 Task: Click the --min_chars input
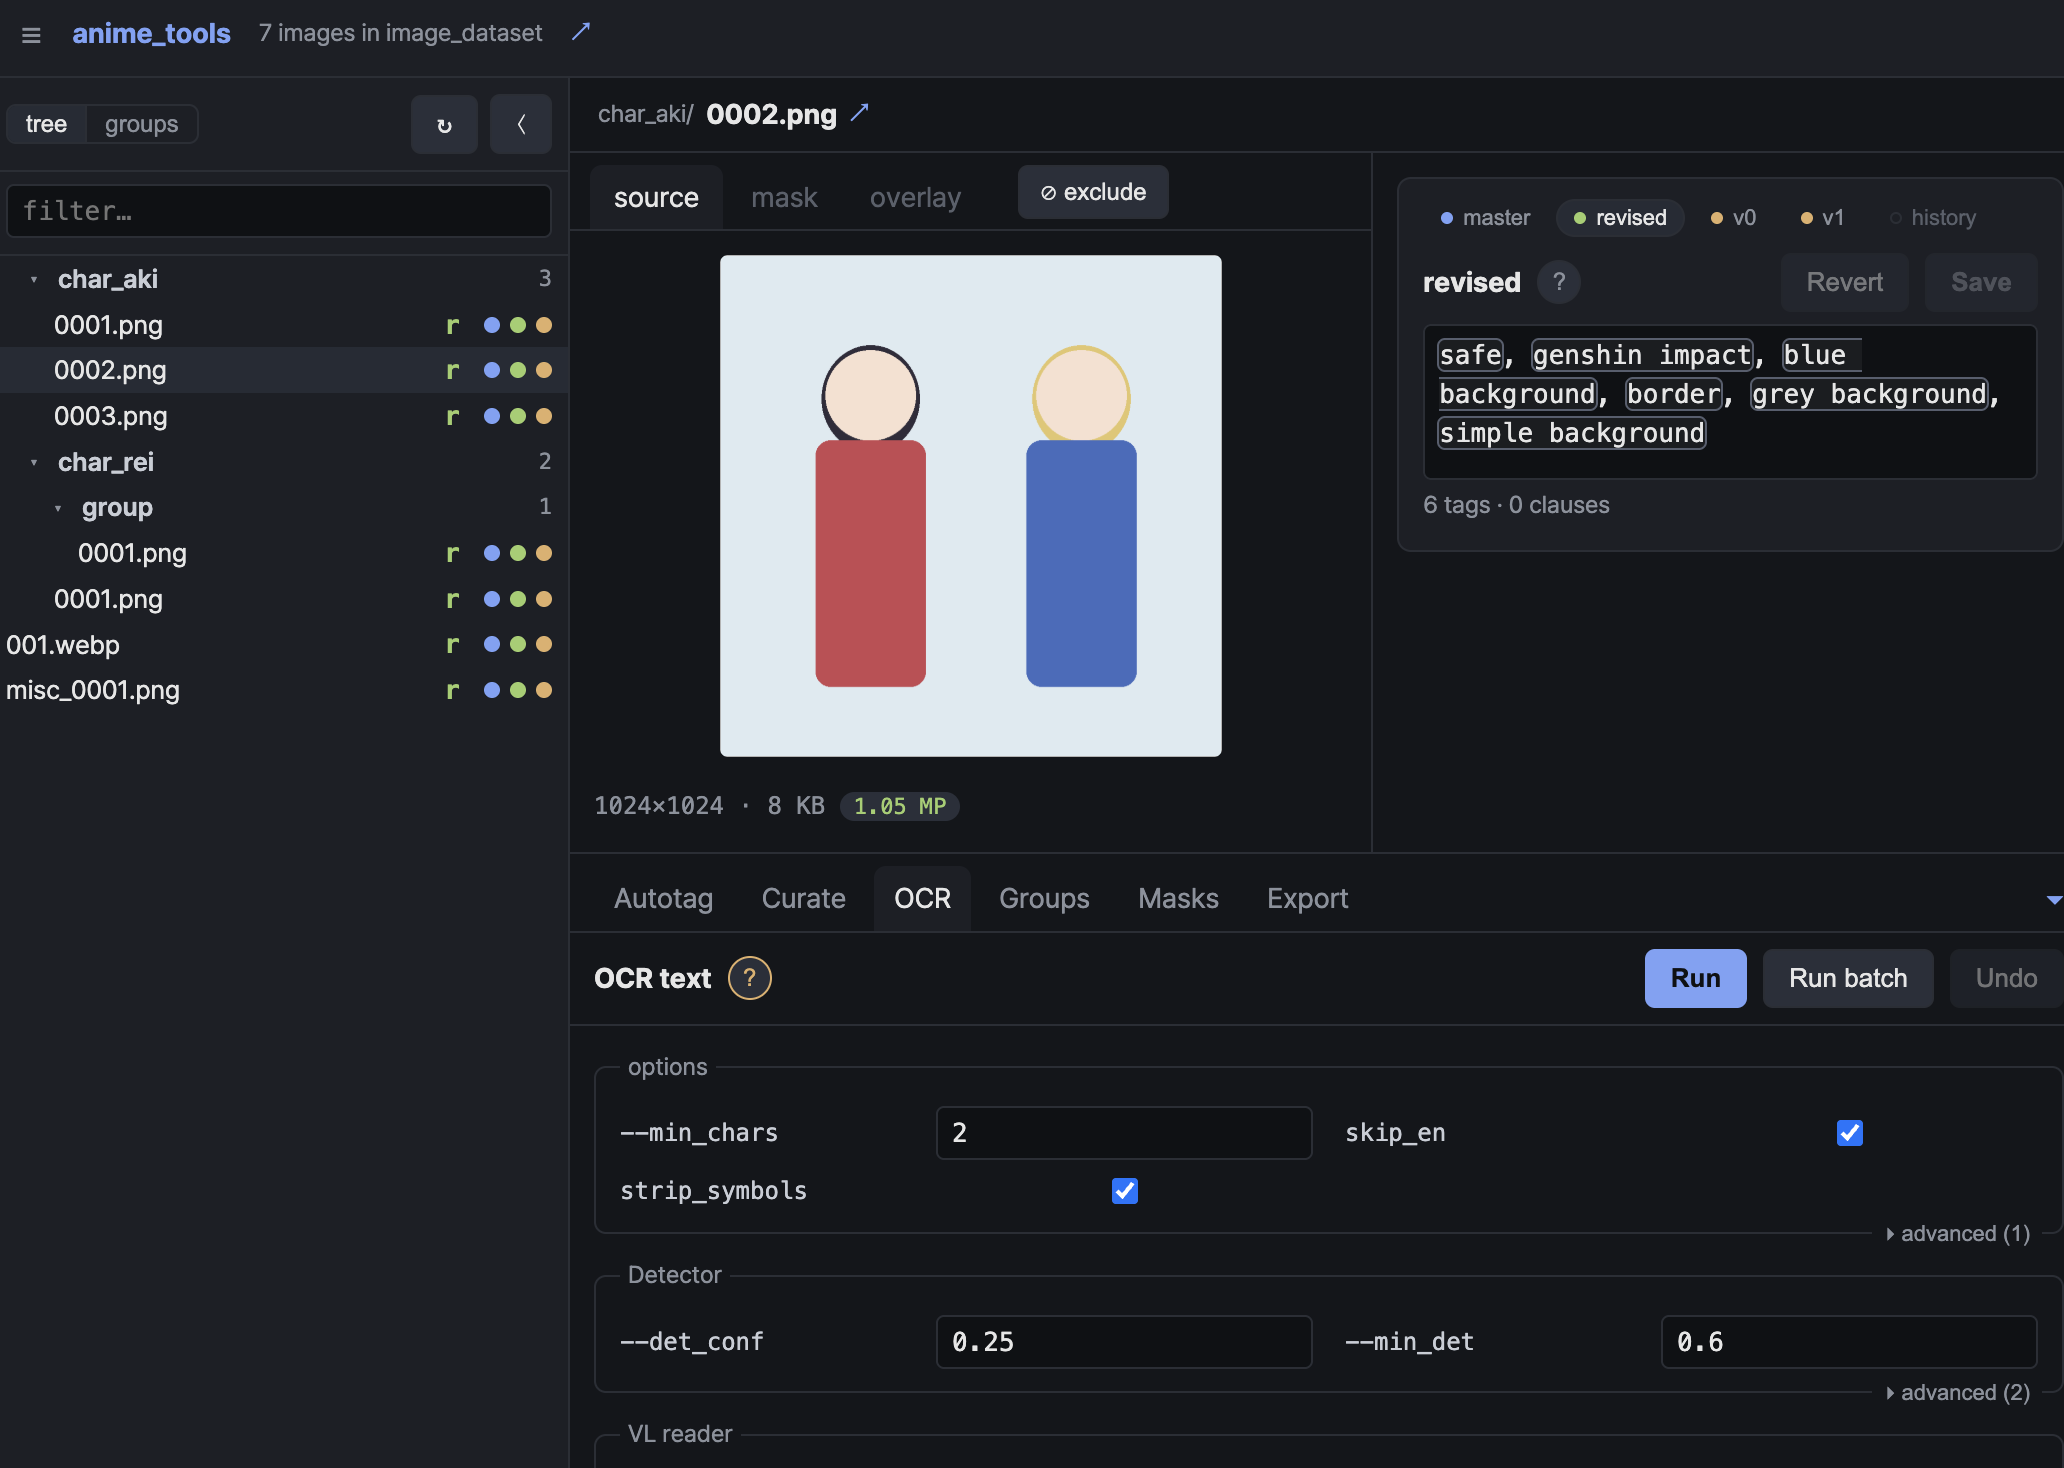click(x=1124, y=1133)
